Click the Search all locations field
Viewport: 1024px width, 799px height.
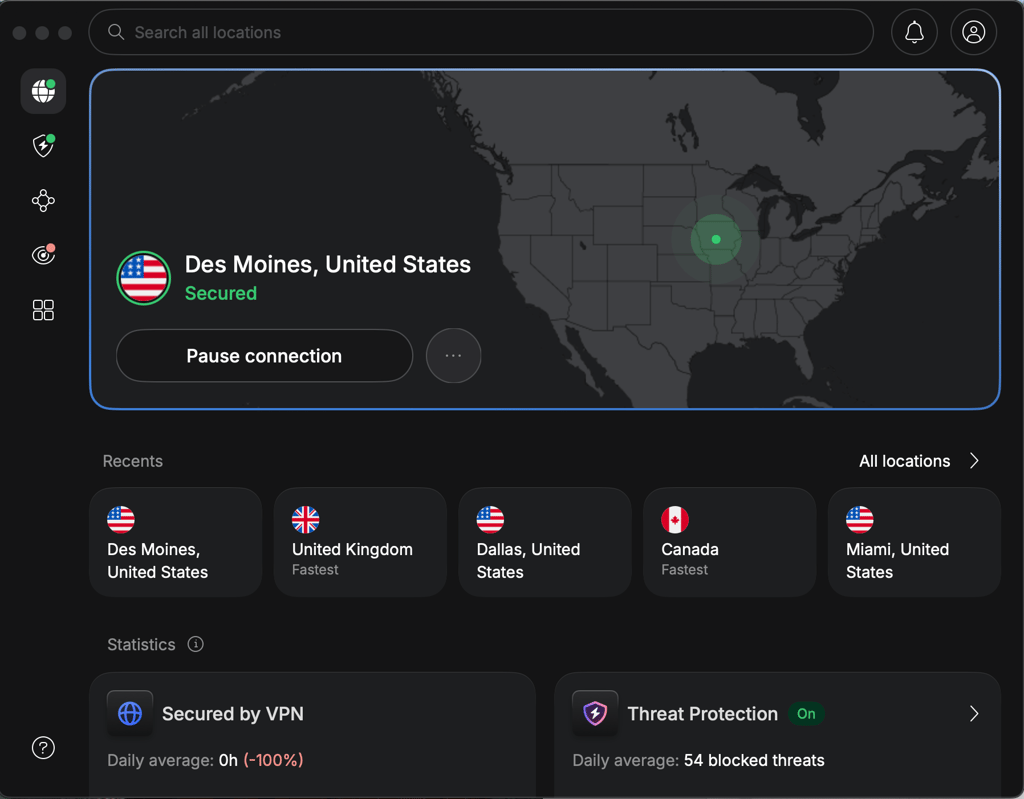[481, 32]
